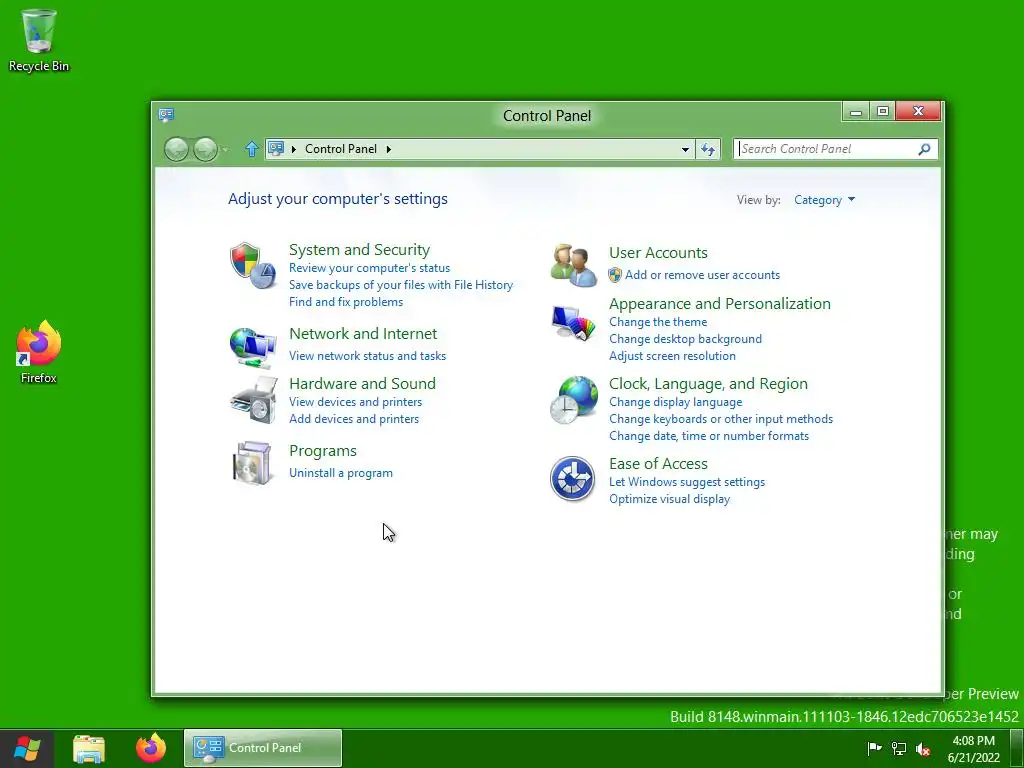
Task: Click the Control Panel taskbar button
Action: [x=263, y=748]
